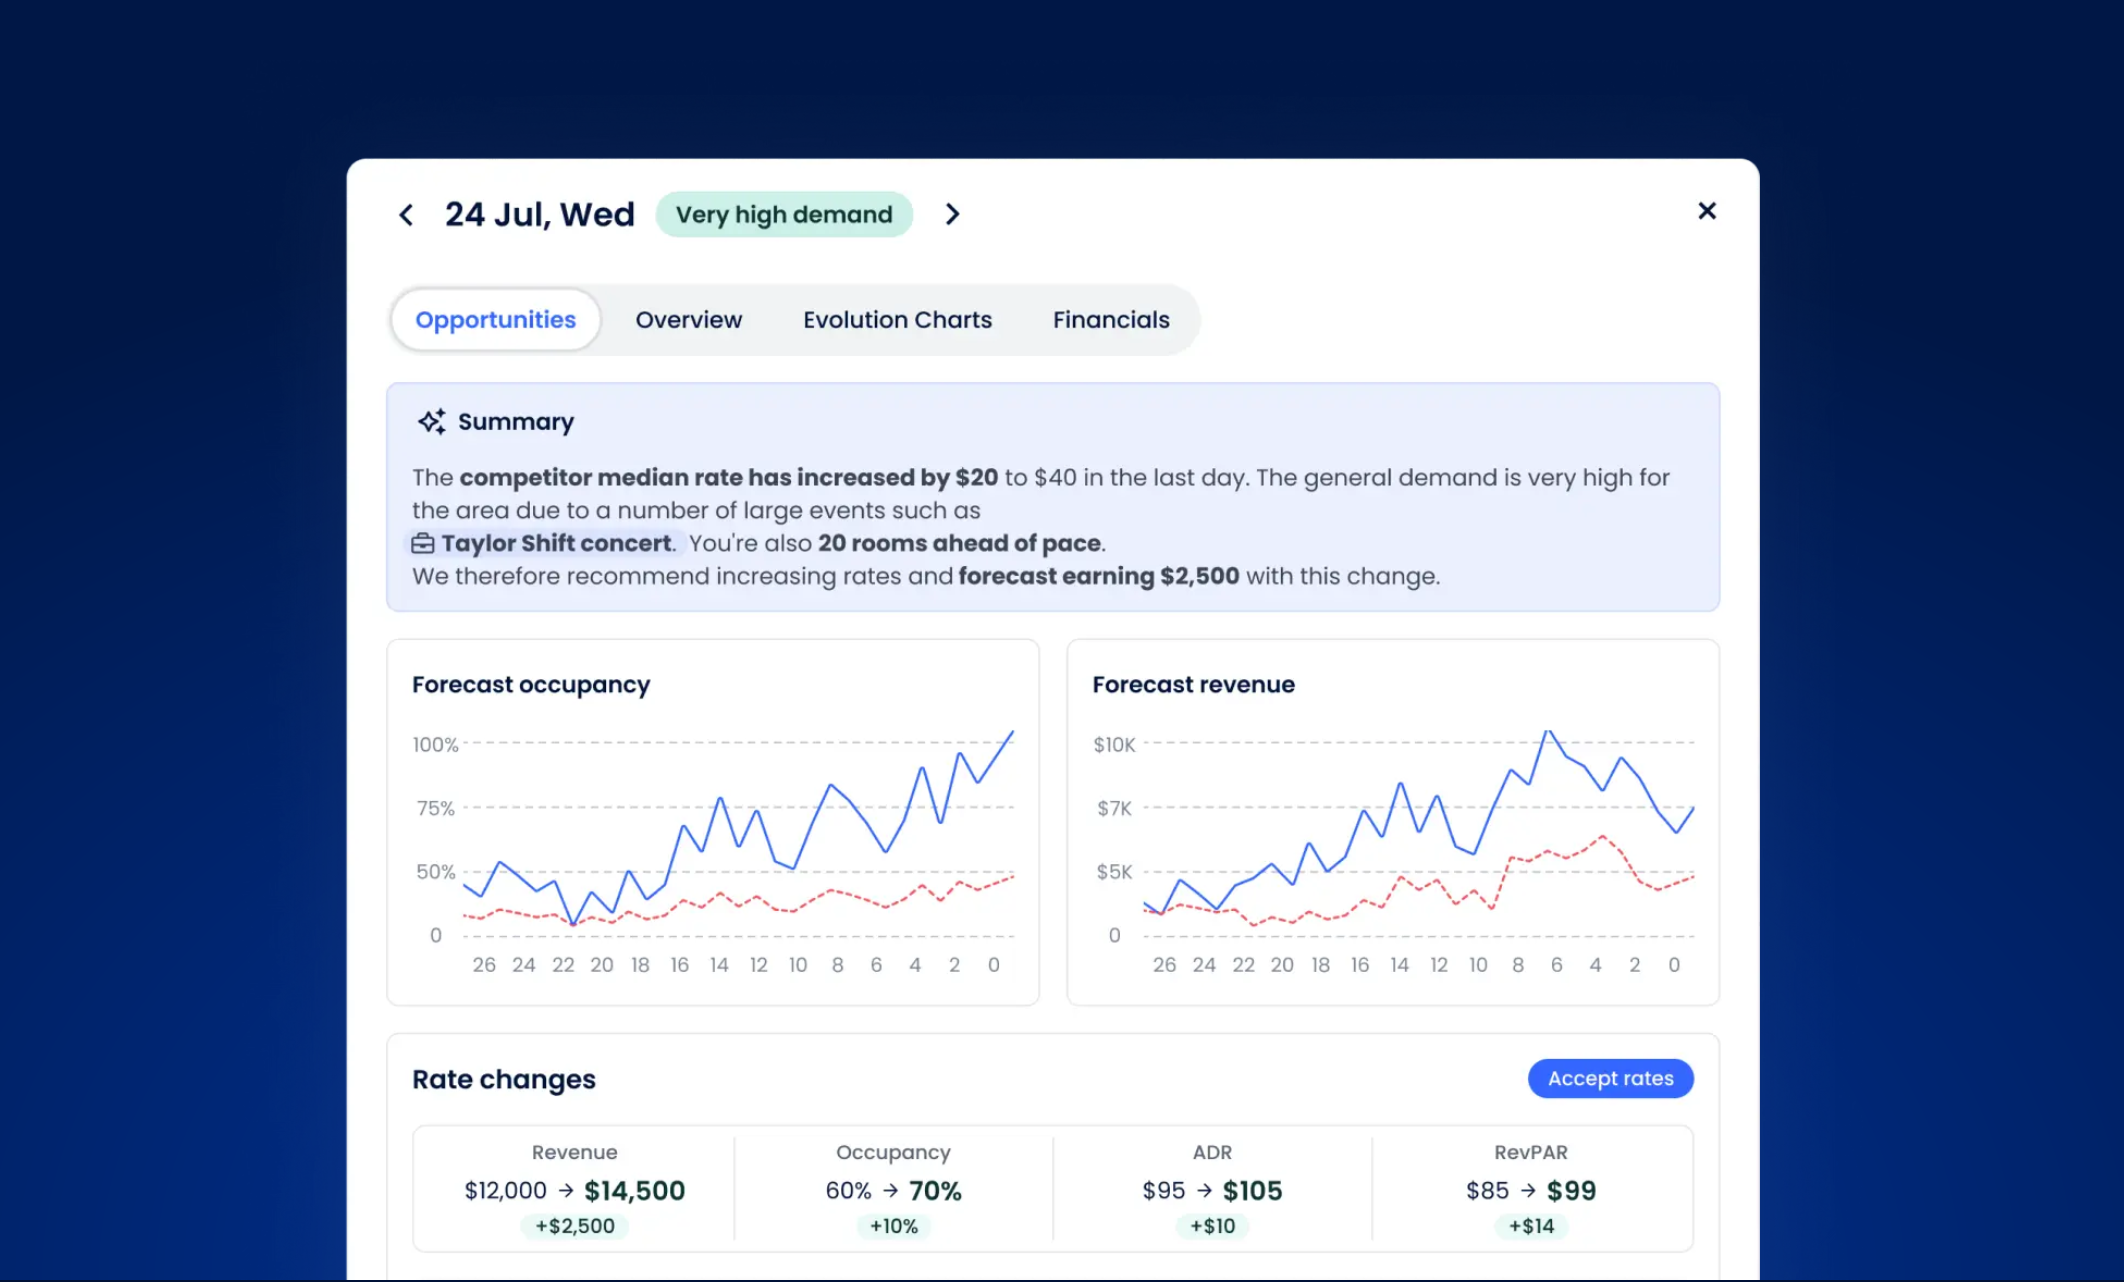Click the forecast earning $2,500 text
Screen dimensions: 2124x1282
[x=1099, y=576]
